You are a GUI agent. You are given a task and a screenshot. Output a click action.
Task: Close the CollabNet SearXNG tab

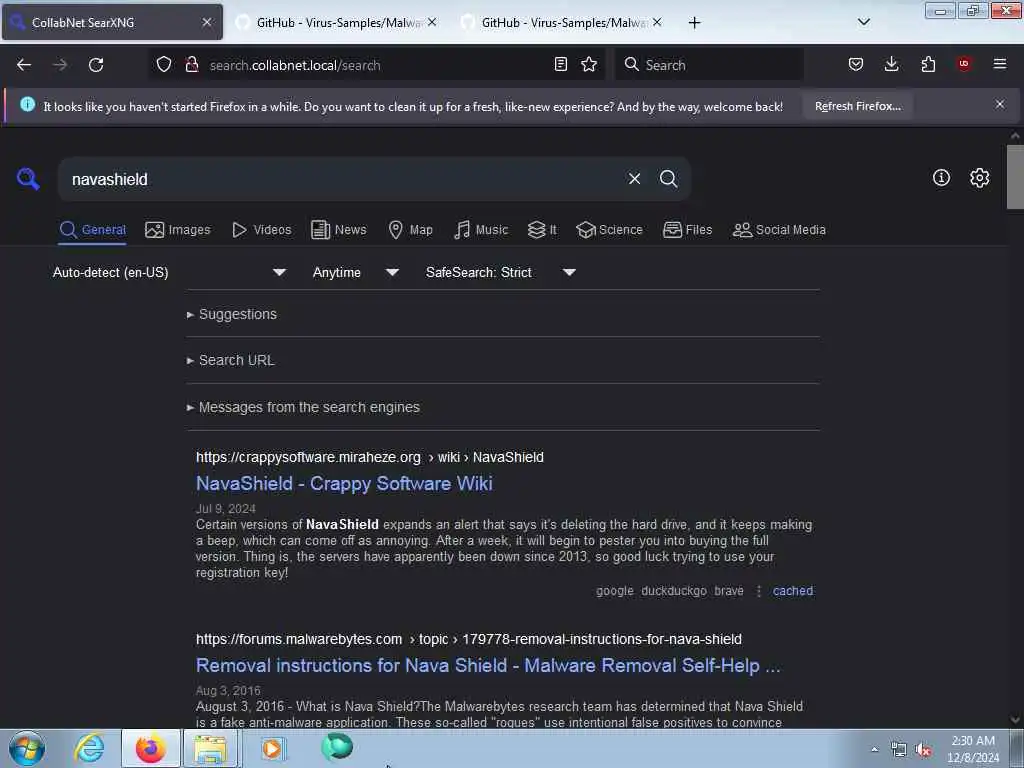point(207,22)
